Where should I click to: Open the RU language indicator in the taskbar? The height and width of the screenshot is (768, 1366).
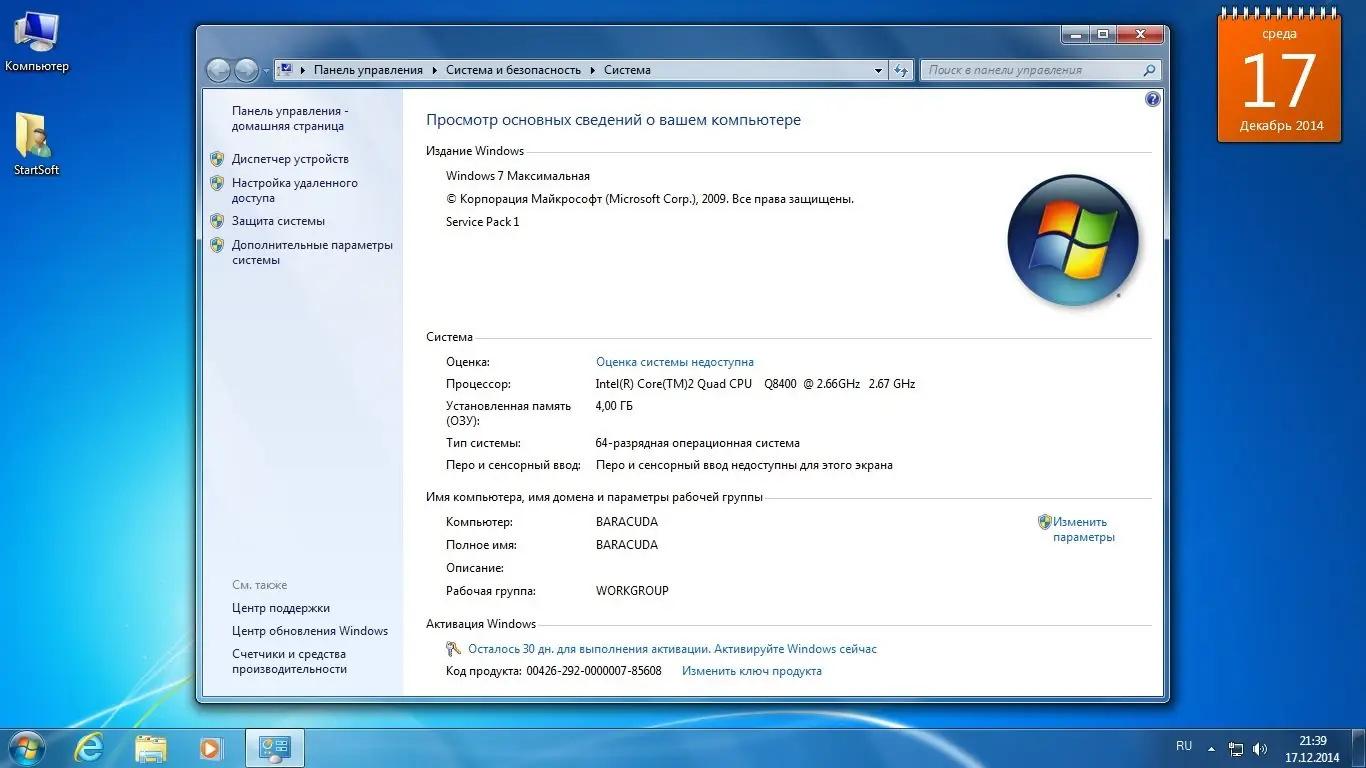coord(1184,746)
